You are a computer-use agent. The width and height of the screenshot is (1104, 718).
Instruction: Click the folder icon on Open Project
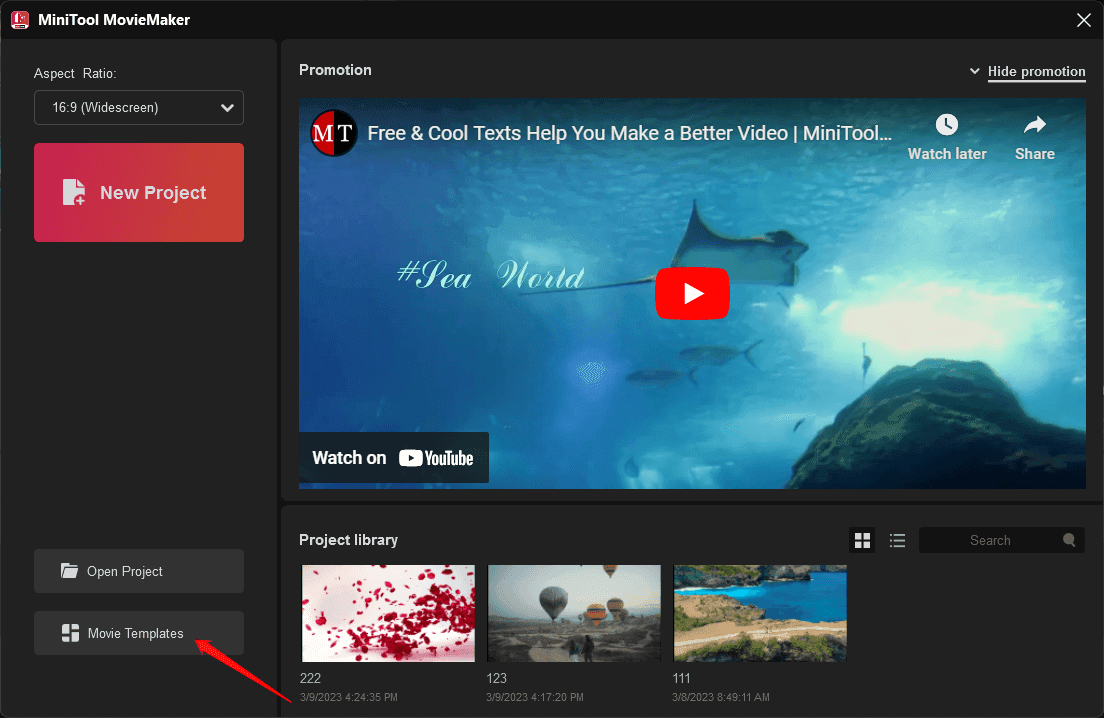(x=69, y=571)
